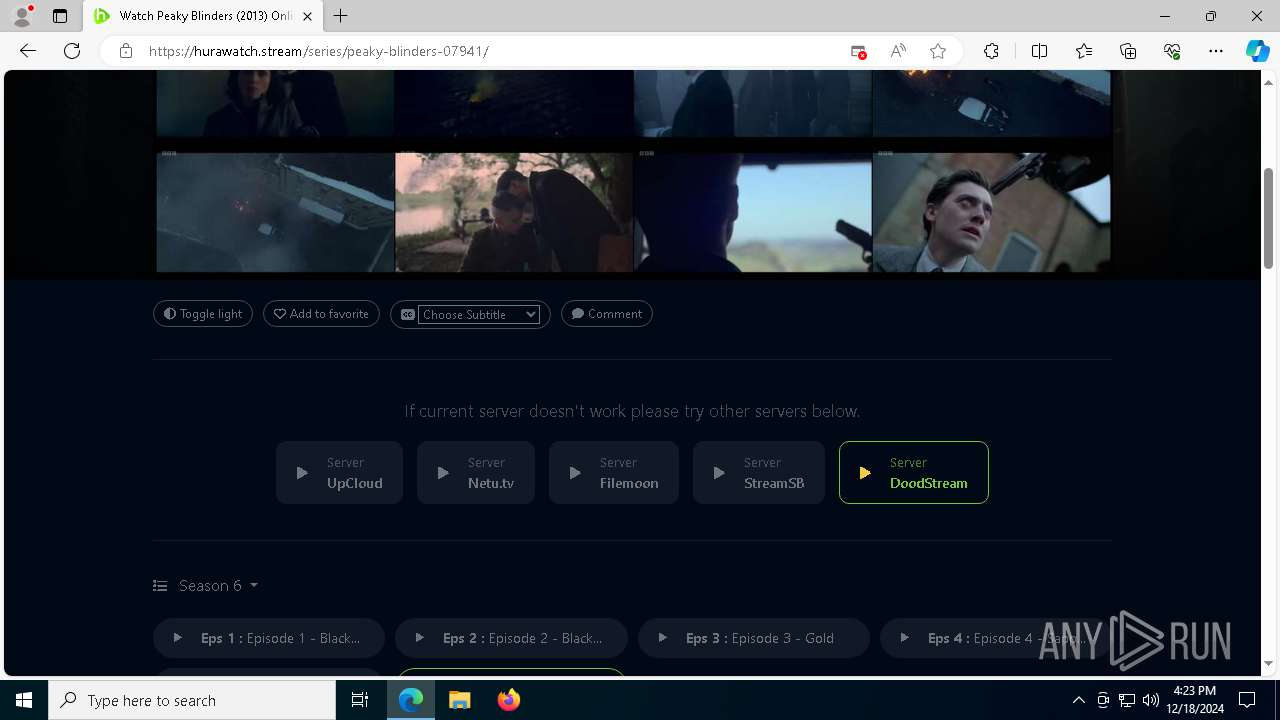Go back to previous page
The width and height of the screenshot is (1280, 720).
[28, 51]
